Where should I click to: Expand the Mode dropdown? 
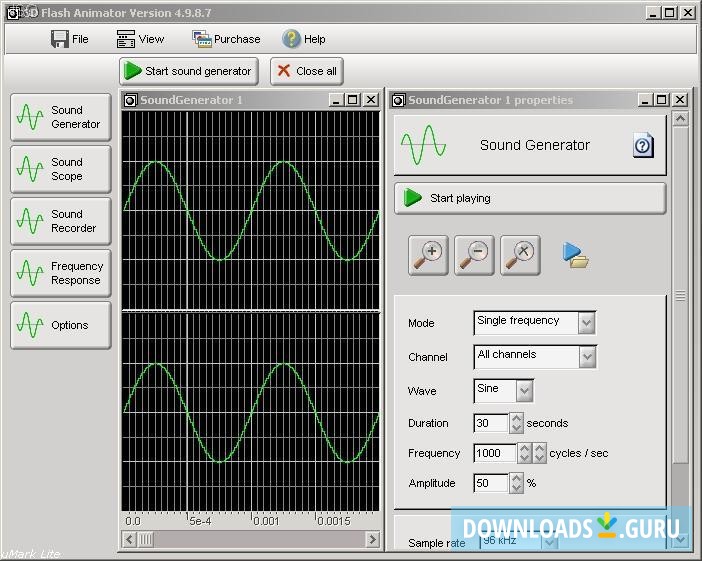pyautogui.click(x=587, y=322)
